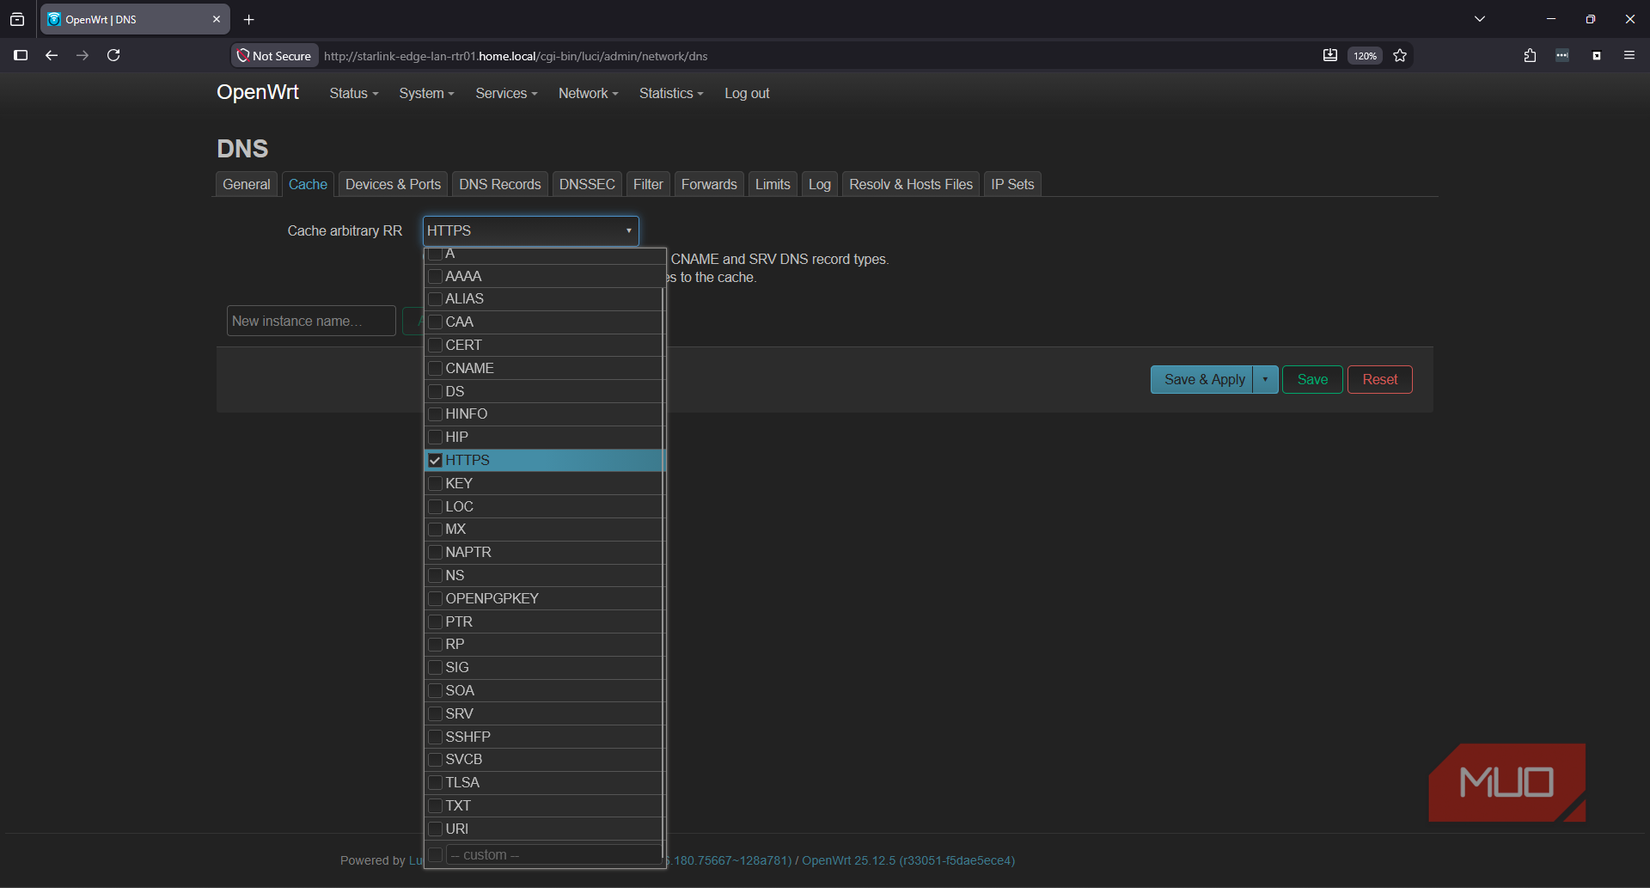Click the install/download page icon in address bar
This screenshot has width=1650, height=888.
point(1330,56)
